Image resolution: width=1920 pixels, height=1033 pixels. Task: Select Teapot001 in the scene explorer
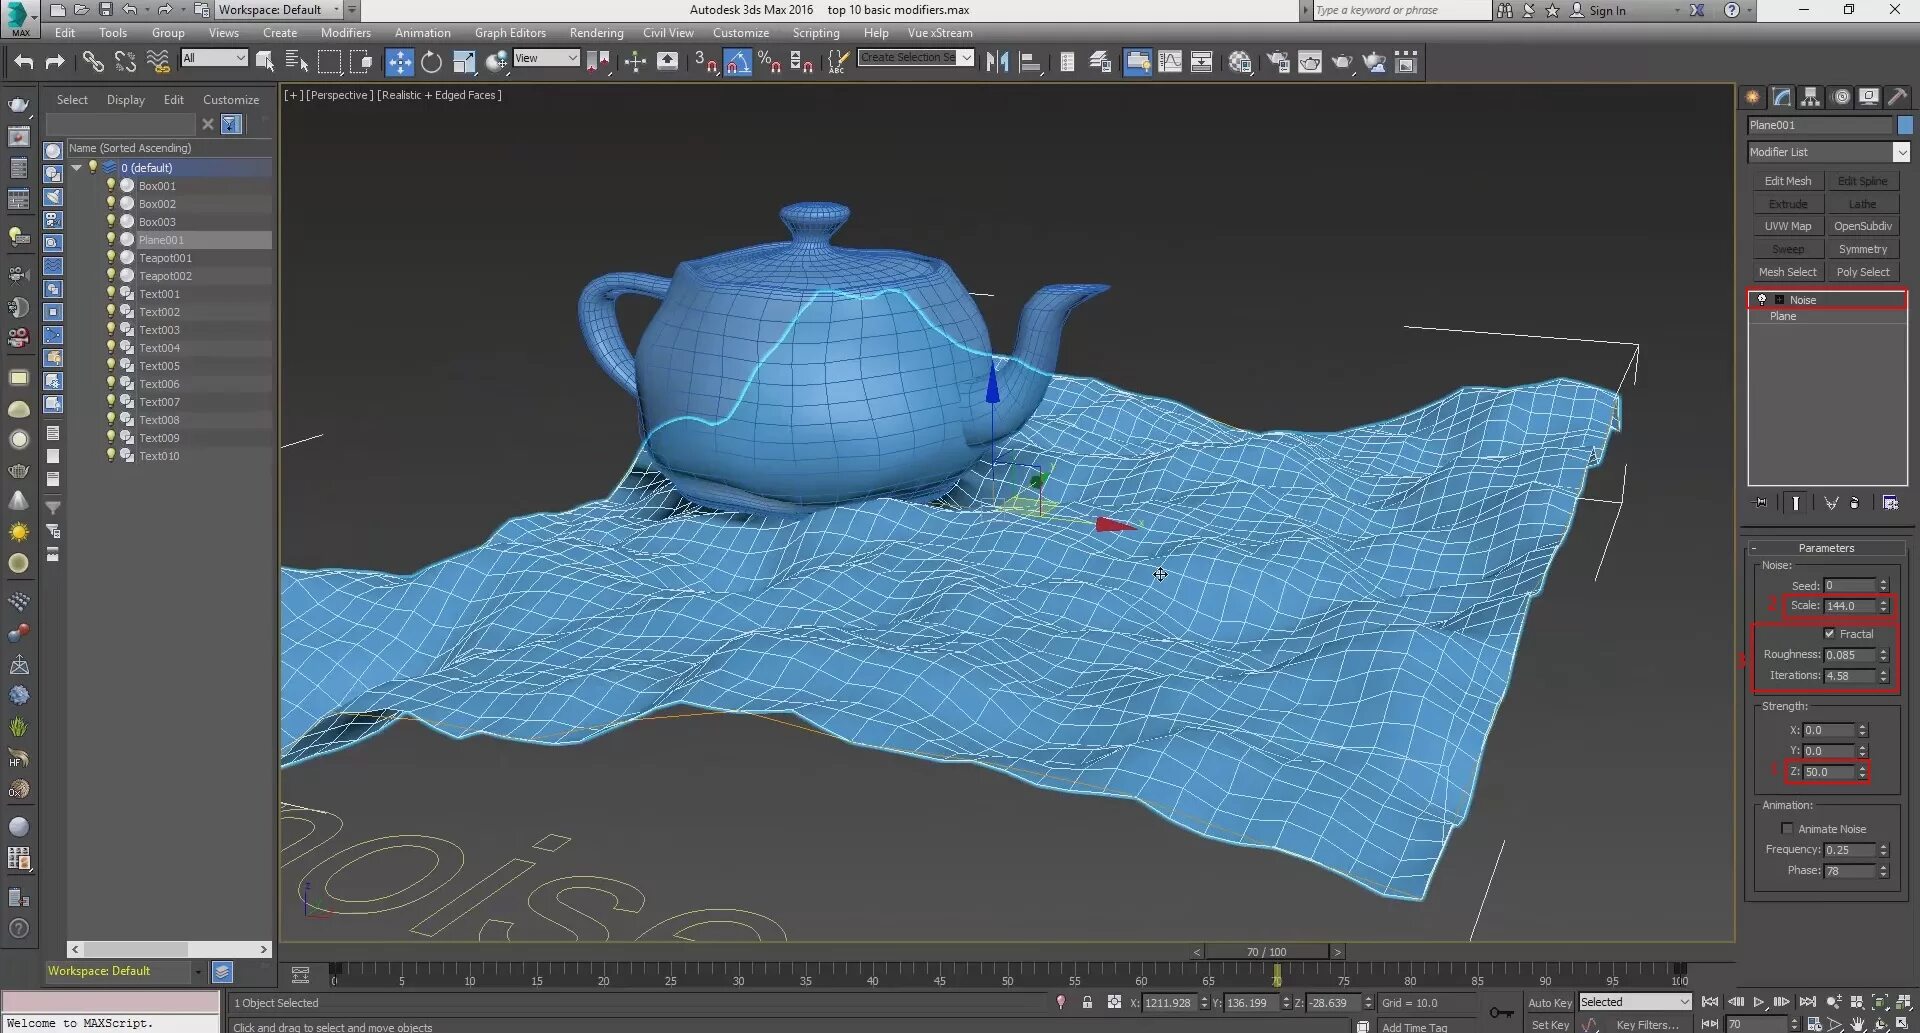click(x=165, y=258)
